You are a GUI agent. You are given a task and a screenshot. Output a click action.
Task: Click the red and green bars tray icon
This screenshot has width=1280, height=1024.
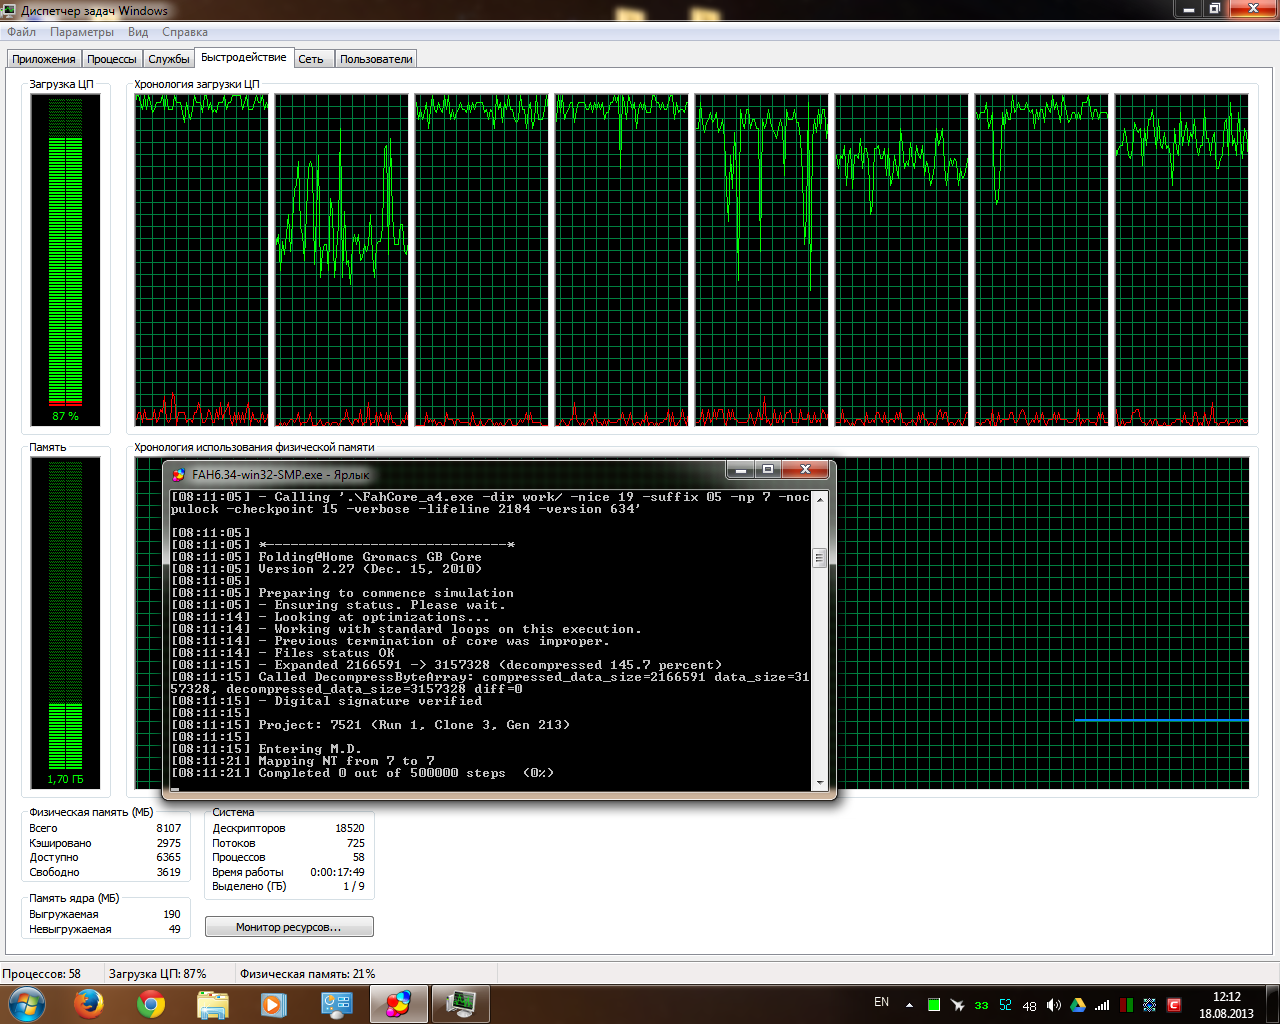coord(1126,1005)
